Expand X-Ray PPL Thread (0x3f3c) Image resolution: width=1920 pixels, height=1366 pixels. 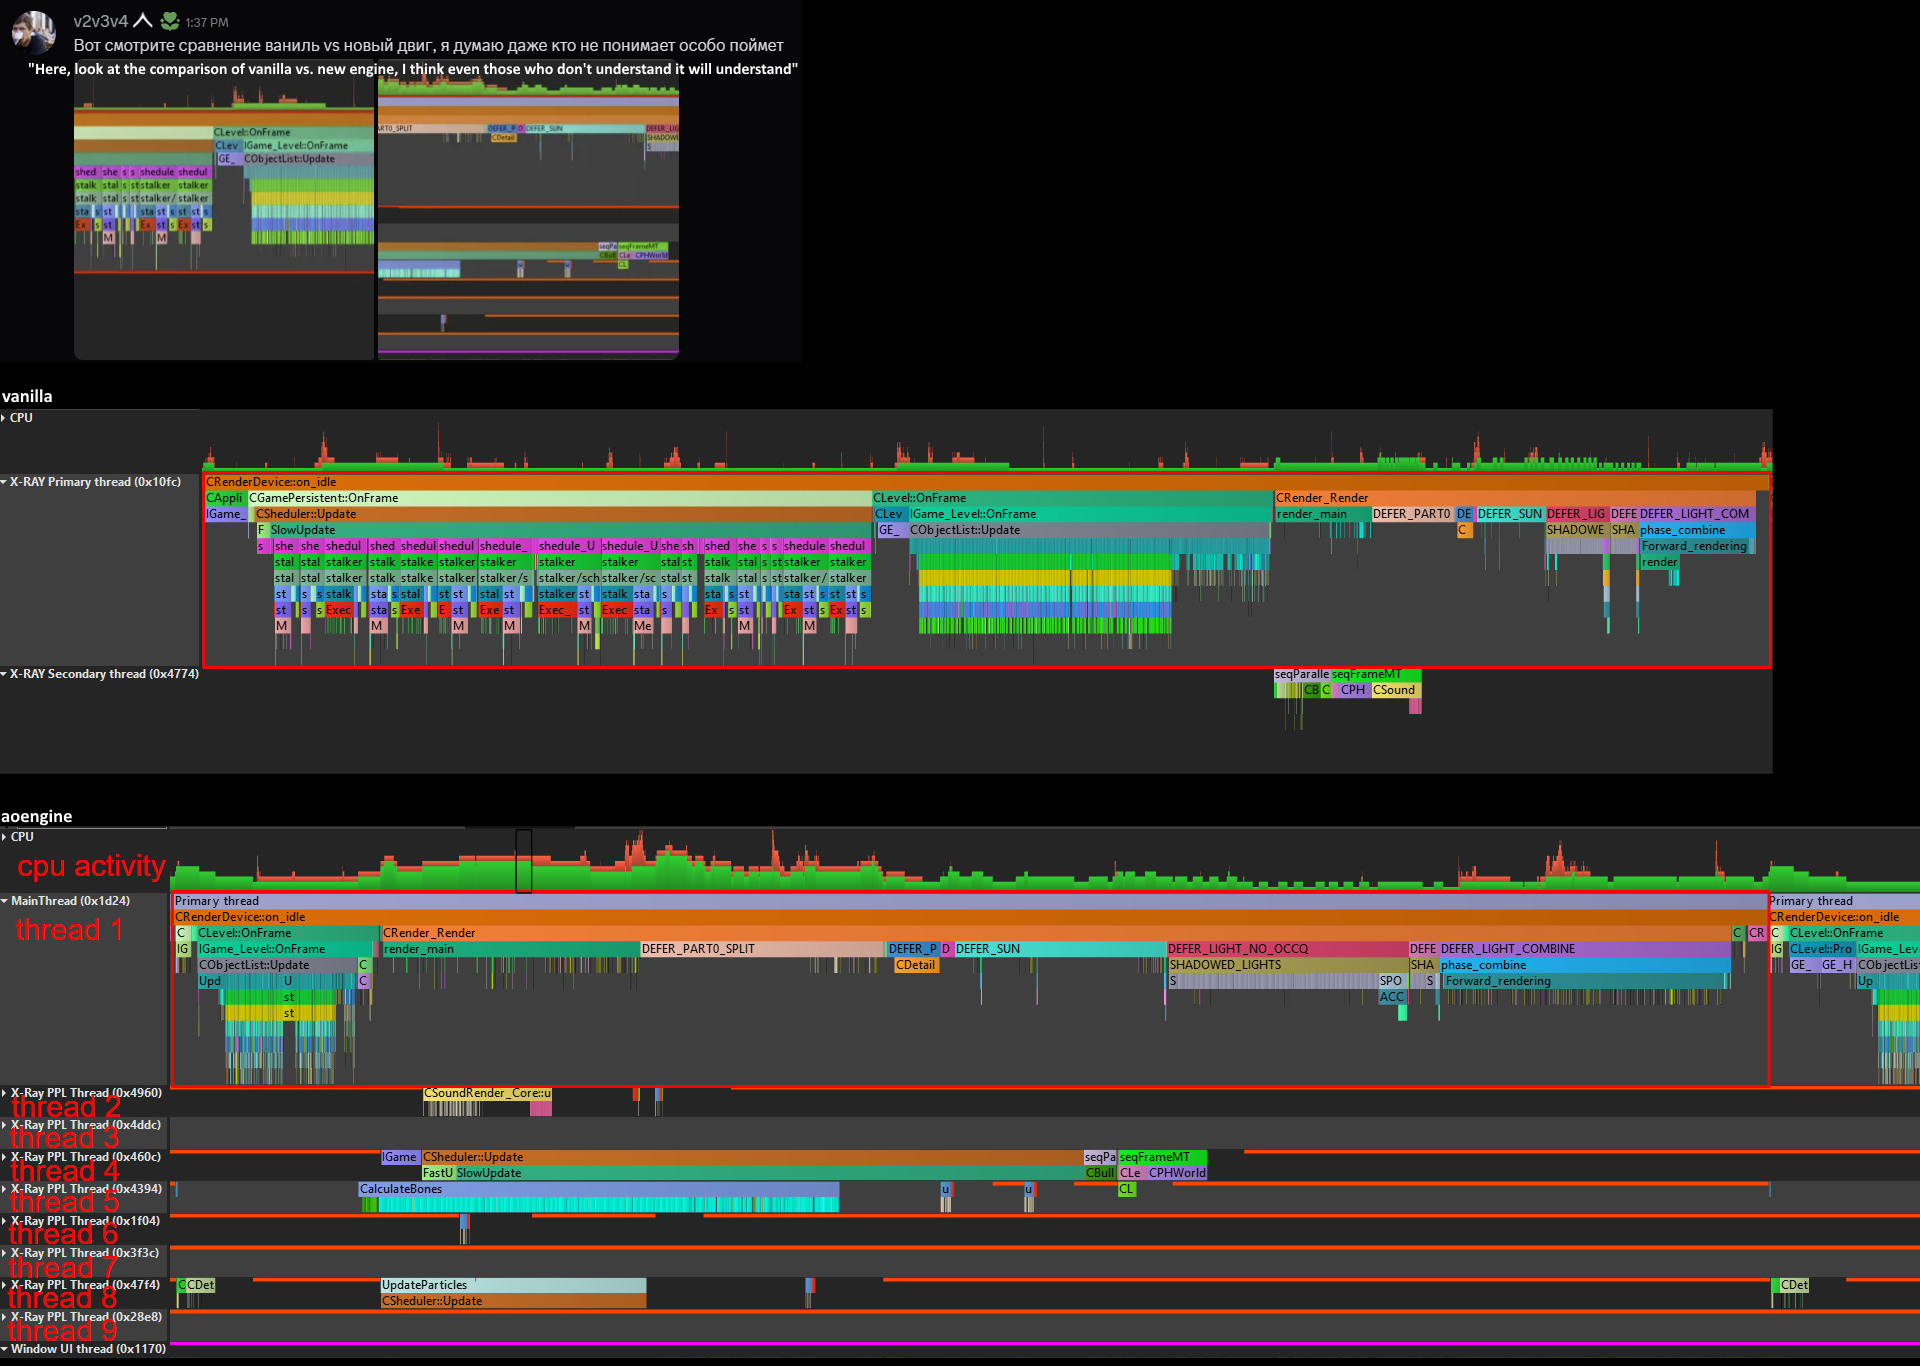pos(4,1253)
